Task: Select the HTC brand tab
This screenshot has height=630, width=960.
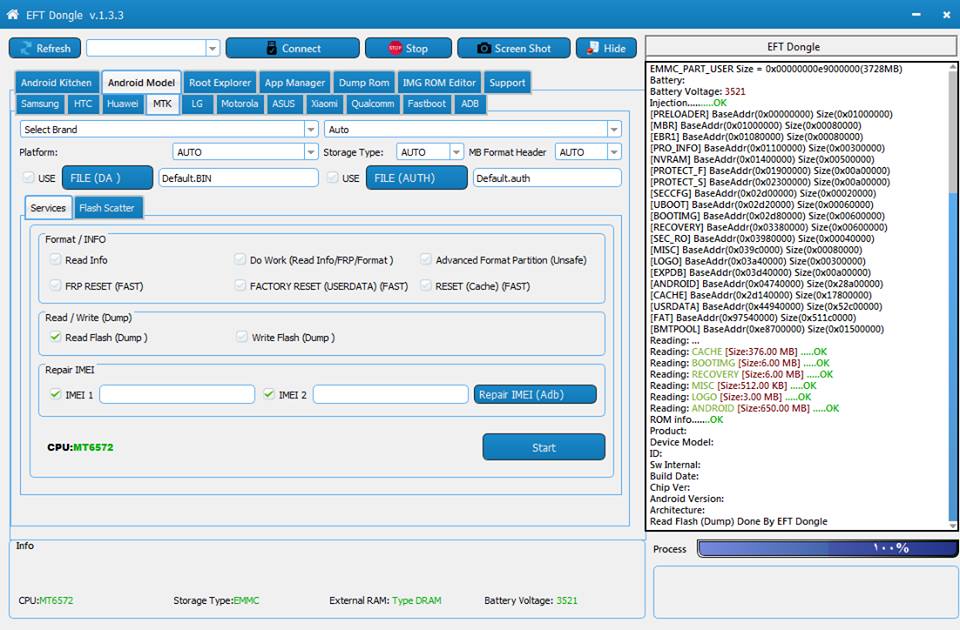Action: pyautogui.click(x=83, y=104)
